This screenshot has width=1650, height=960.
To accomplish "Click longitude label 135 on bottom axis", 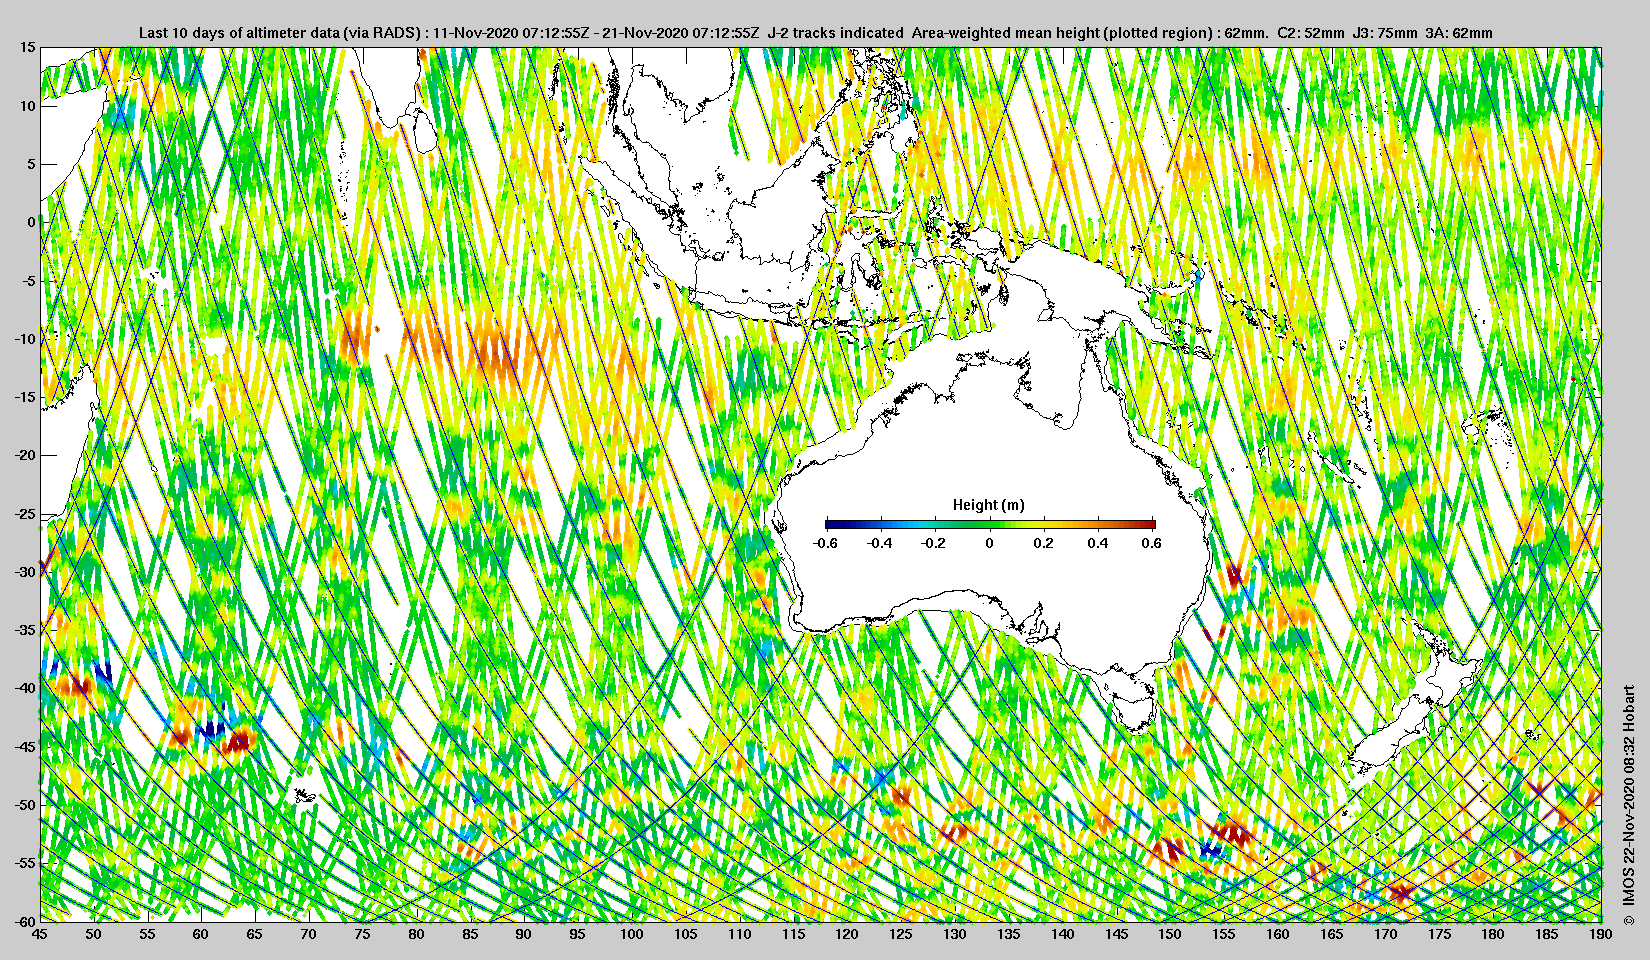I will coord(1008,934).
